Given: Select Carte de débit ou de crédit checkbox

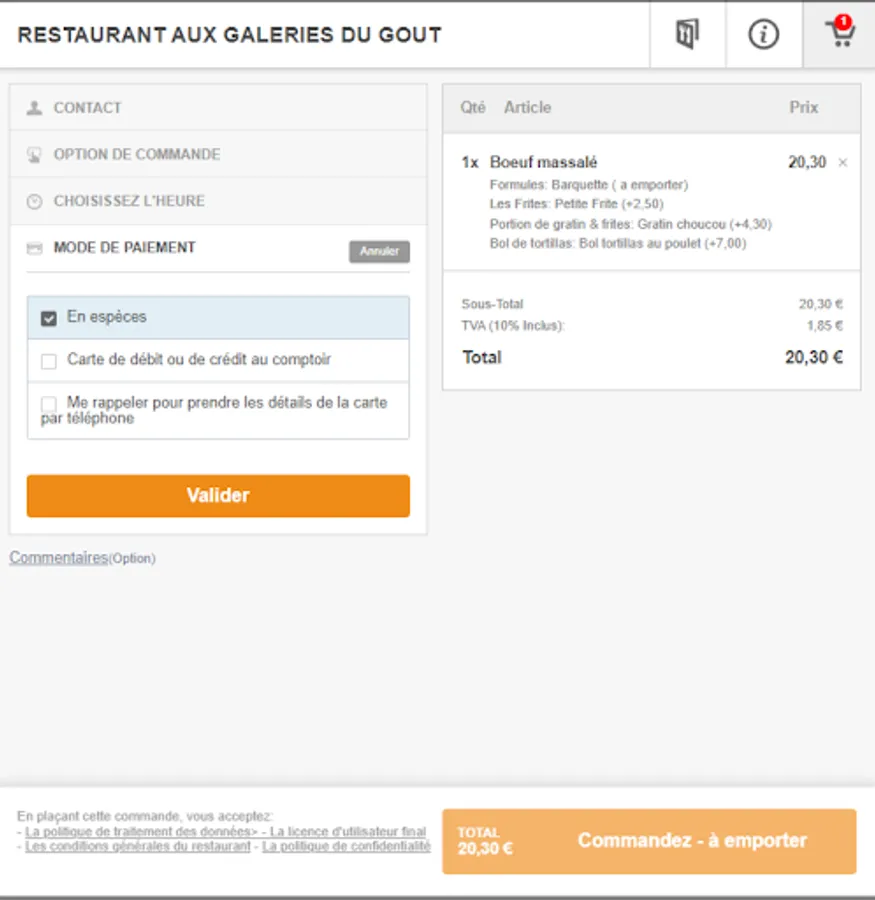Looking at the screenshot, I should [49, 361].
